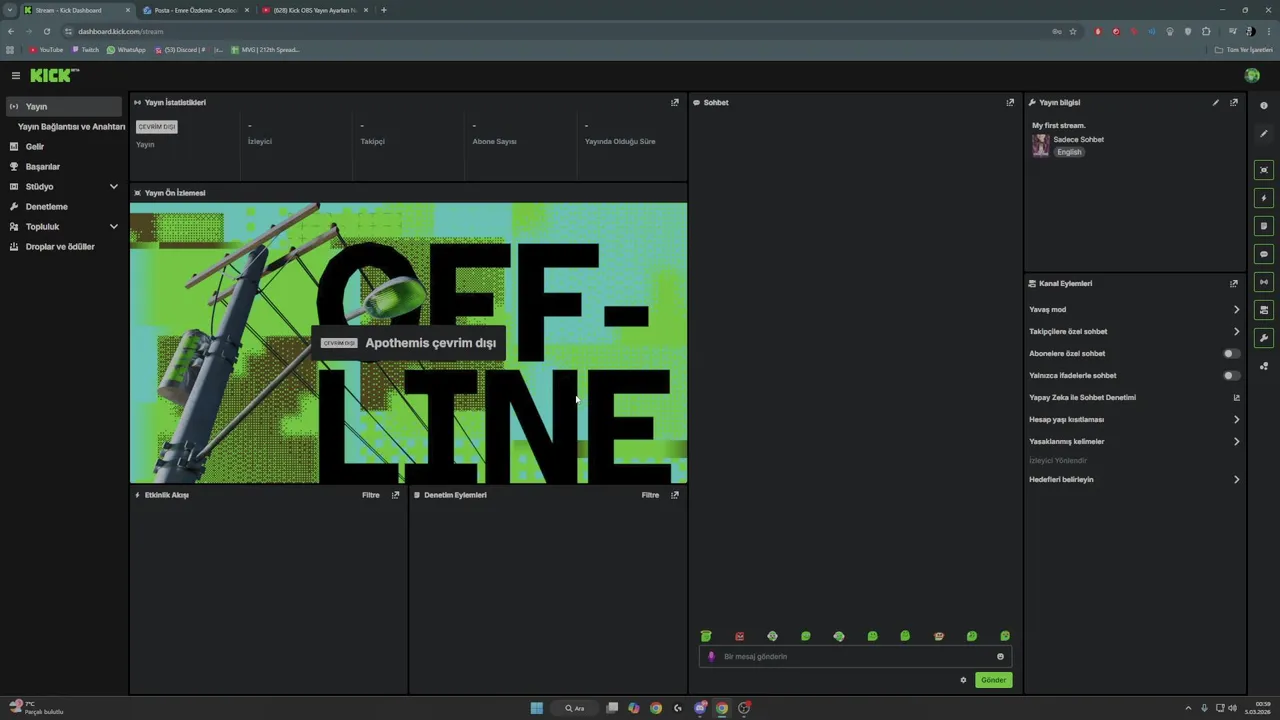Screen dimensions: 1280x720
Task: Open the YouTube bookmark
Action: 46,49
